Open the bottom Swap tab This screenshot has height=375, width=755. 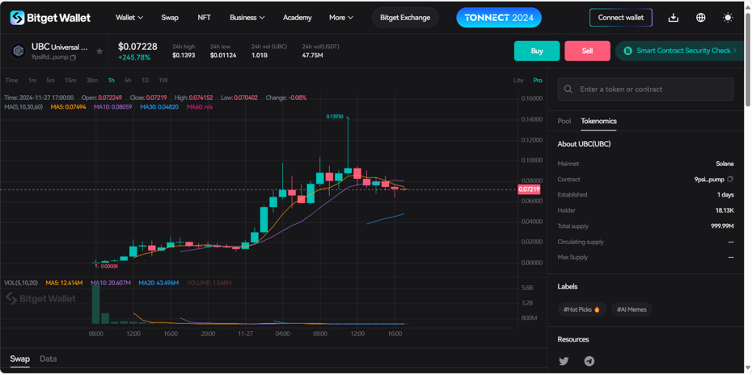point(20,359)
